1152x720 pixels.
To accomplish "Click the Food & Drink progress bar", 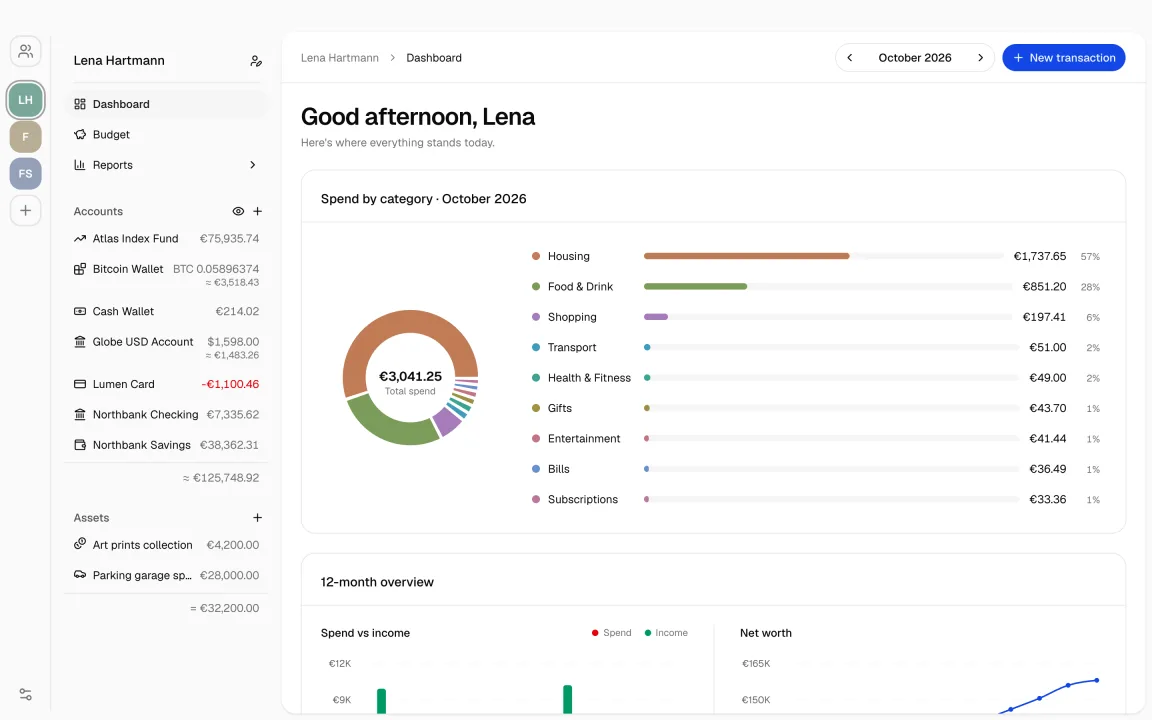I will pos(828,287).
